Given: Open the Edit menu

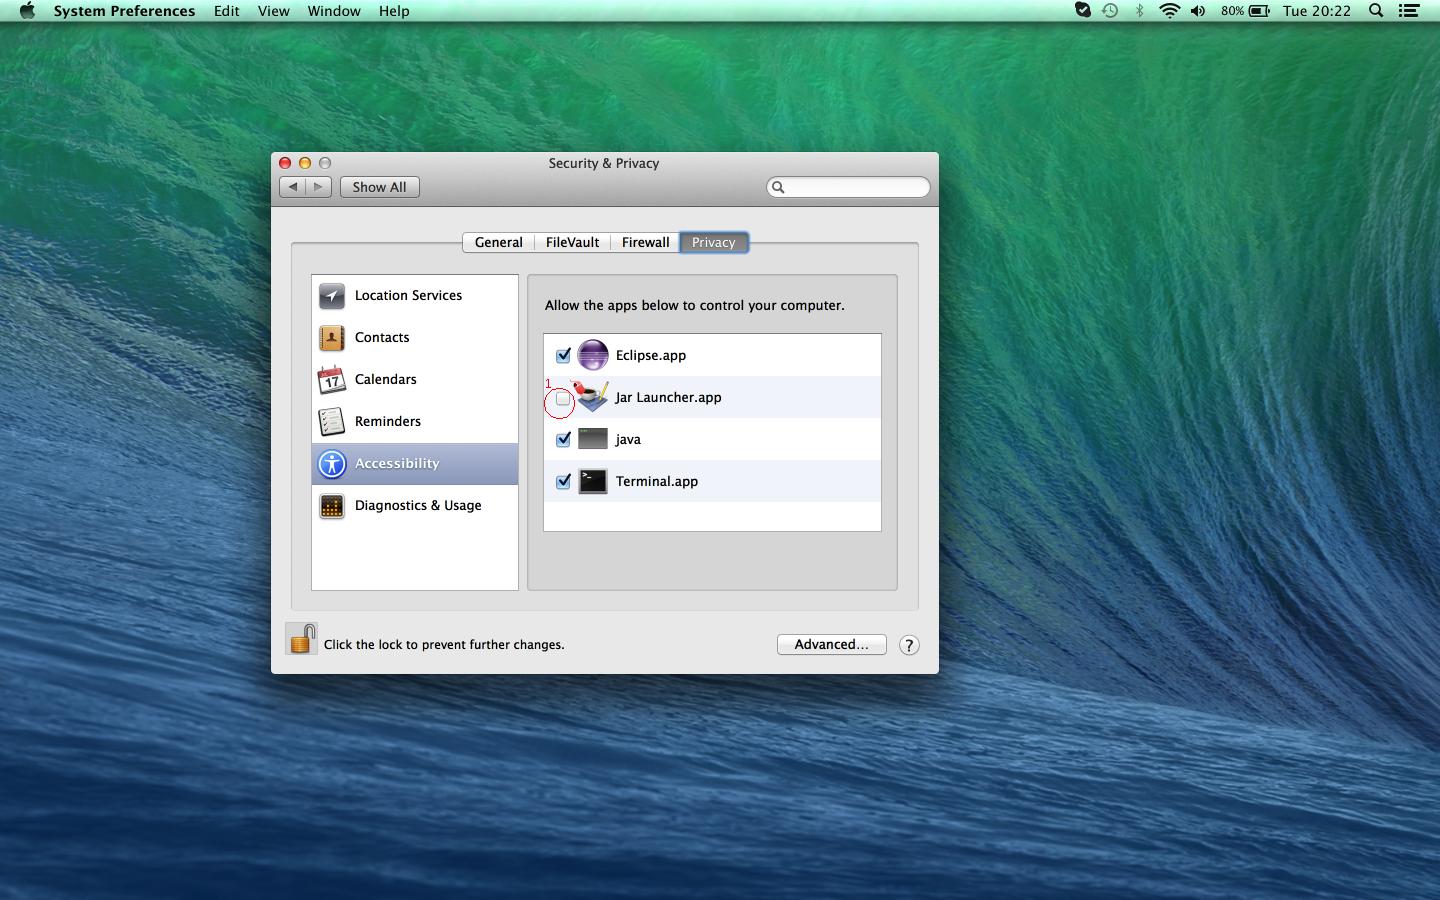Looking at the screenshot, I should tap(226, 11).
